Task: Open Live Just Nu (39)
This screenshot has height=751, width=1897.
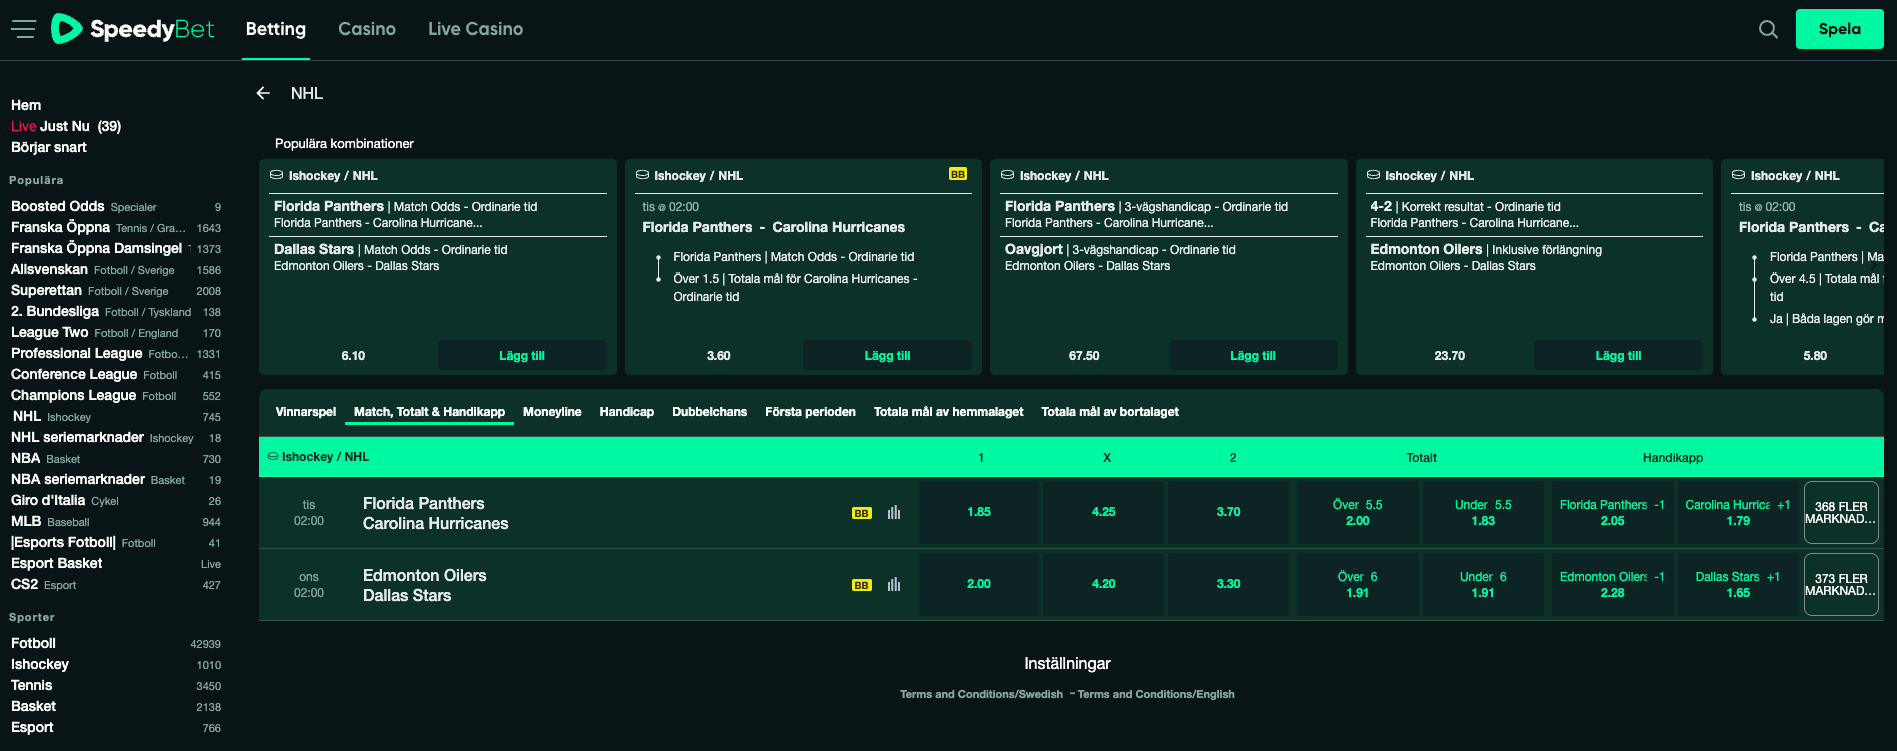Action: 66,126
